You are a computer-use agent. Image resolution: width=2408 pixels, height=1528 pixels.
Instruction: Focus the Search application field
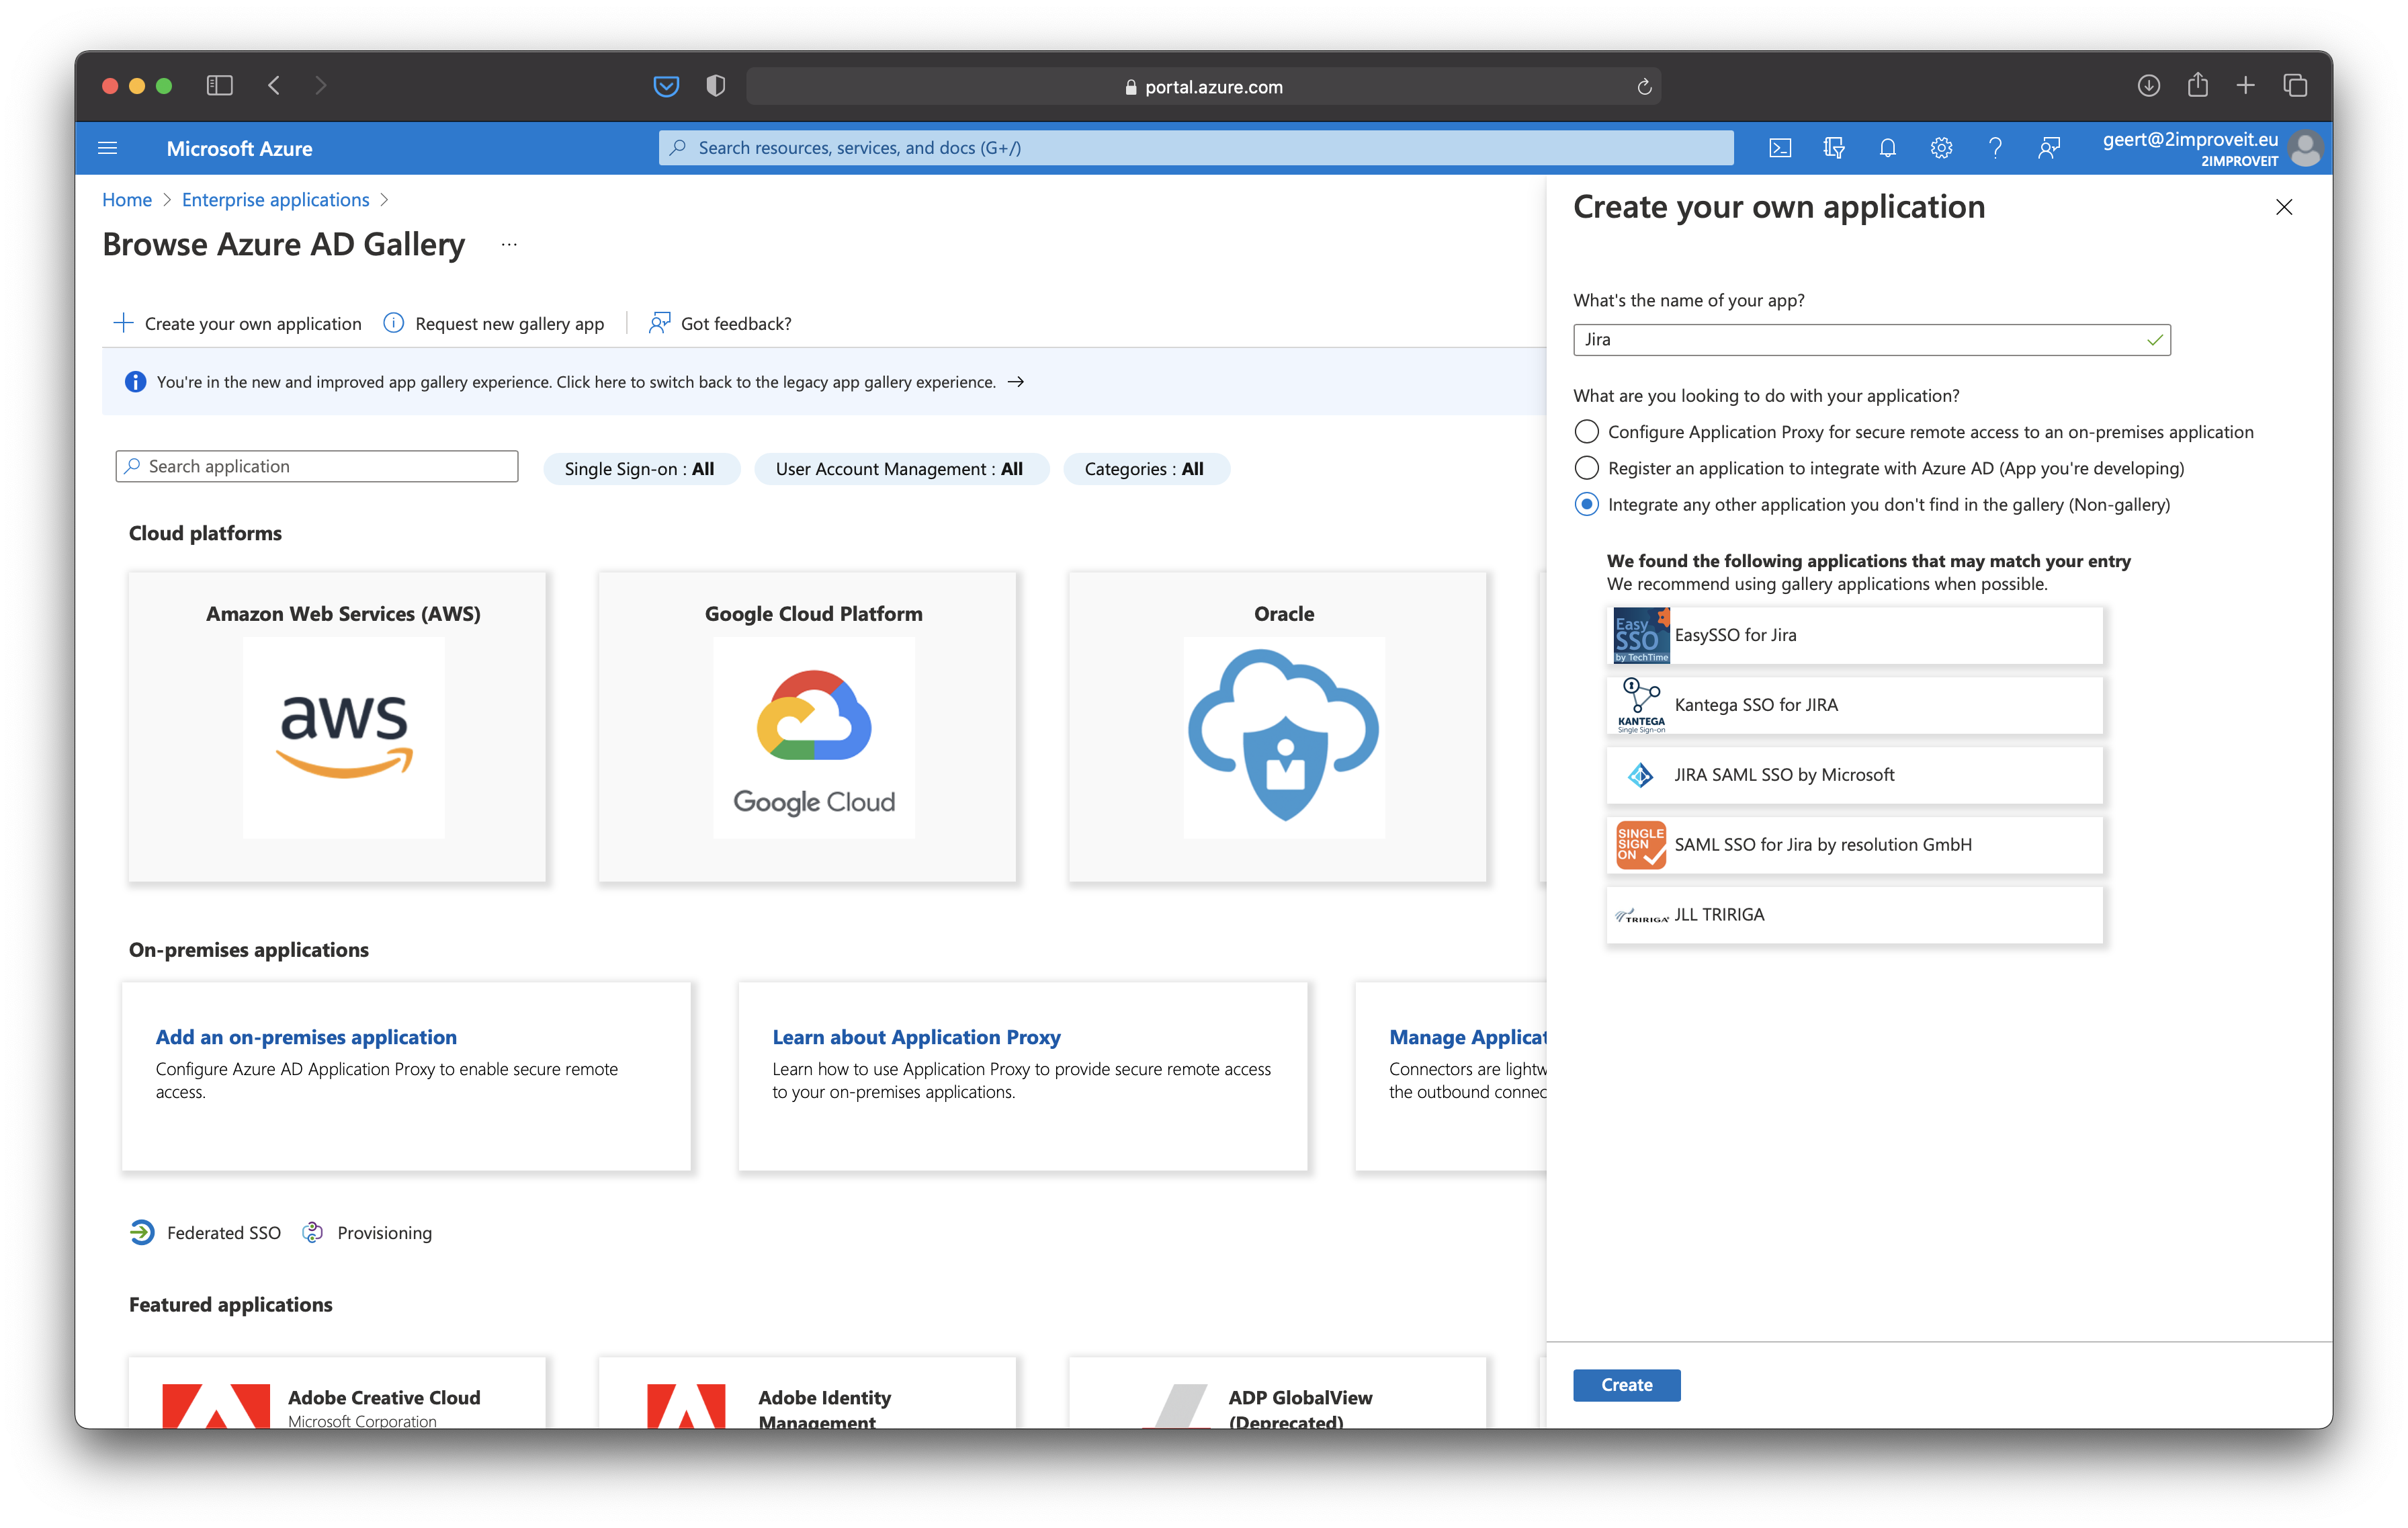click(317, 466)
